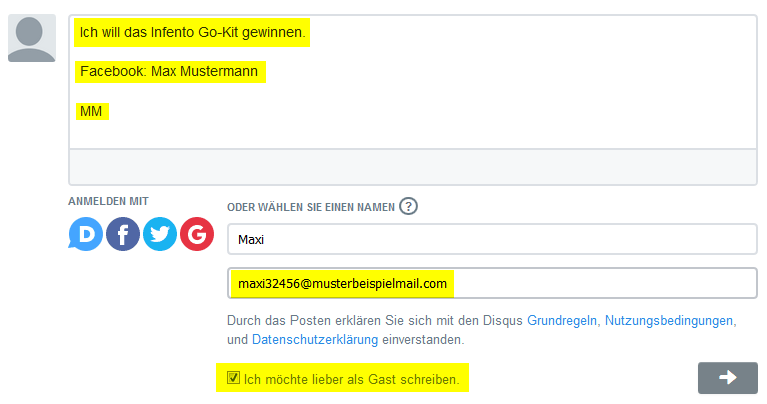The width and height of the screenshot is (767, 404).
Task: Click the gray toolbar strip below the comment
Action: pos(413,167)
